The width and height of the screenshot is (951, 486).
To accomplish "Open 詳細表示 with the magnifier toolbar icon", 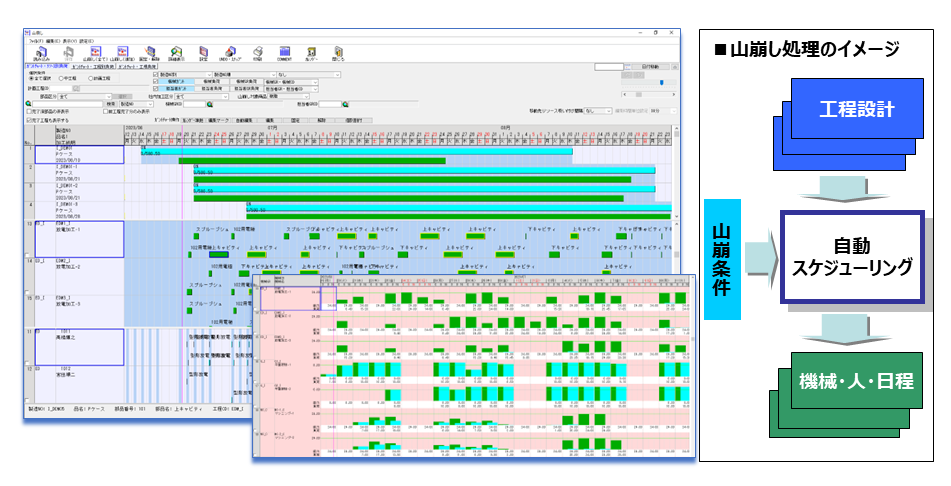I will (176, 53).
